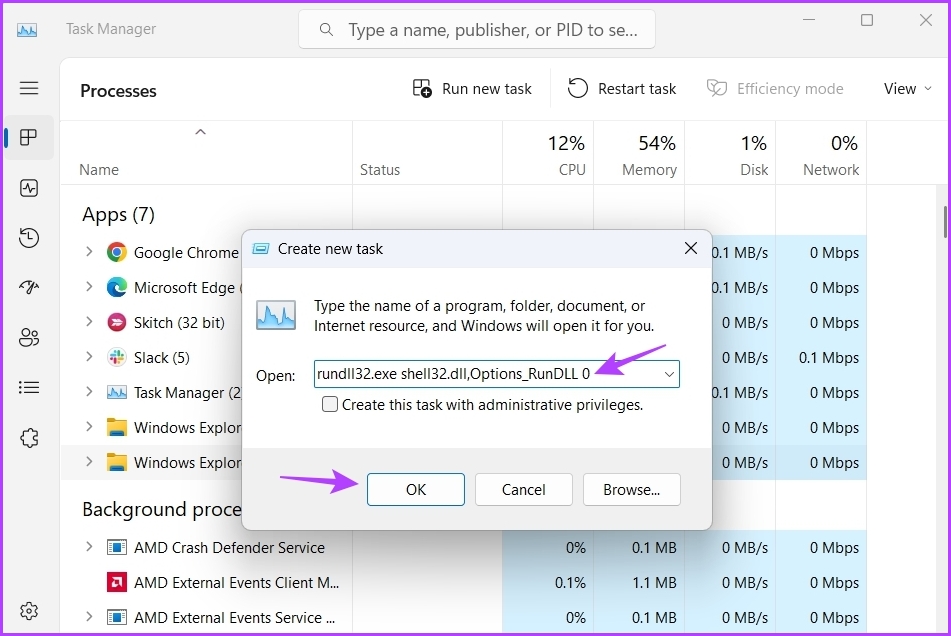The width and height of the screenshot is (951, 636).
Task: Click the Task Manager process row icon
Action: pos(116,393)
